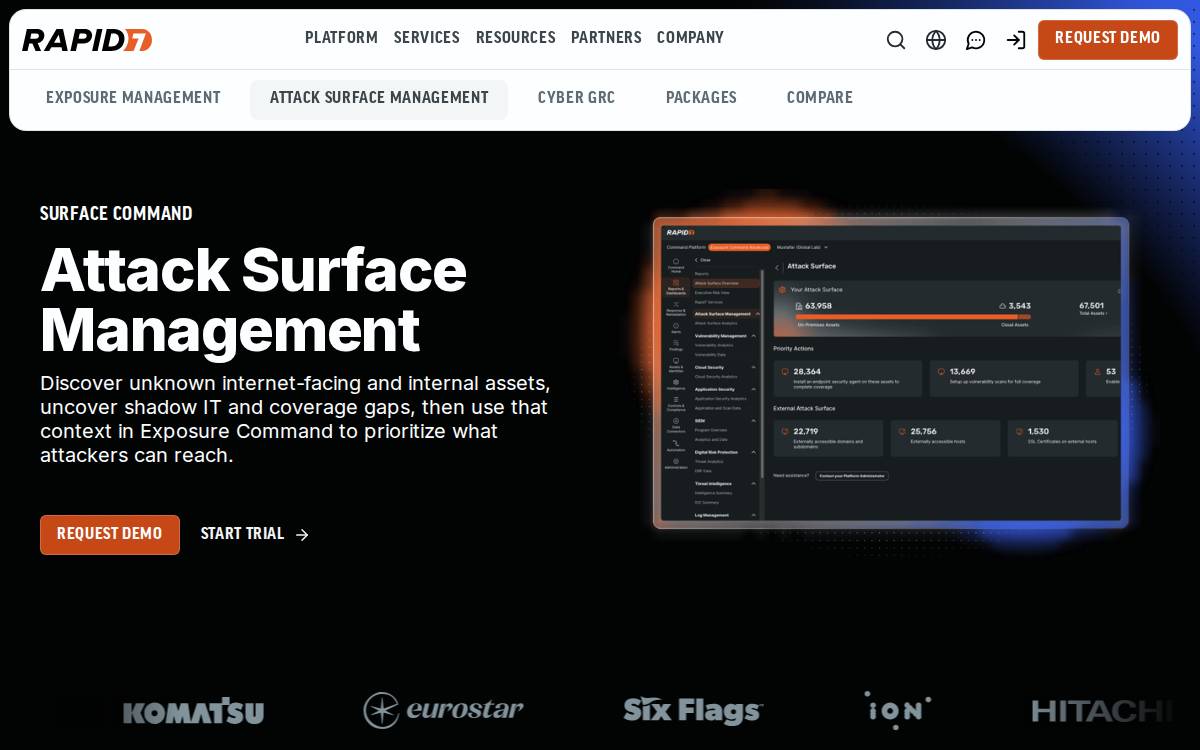The width and height of the screenshot is (1200, 750).
Task: Click the 22,719 figure in dashboard
Action: (805, 431)
